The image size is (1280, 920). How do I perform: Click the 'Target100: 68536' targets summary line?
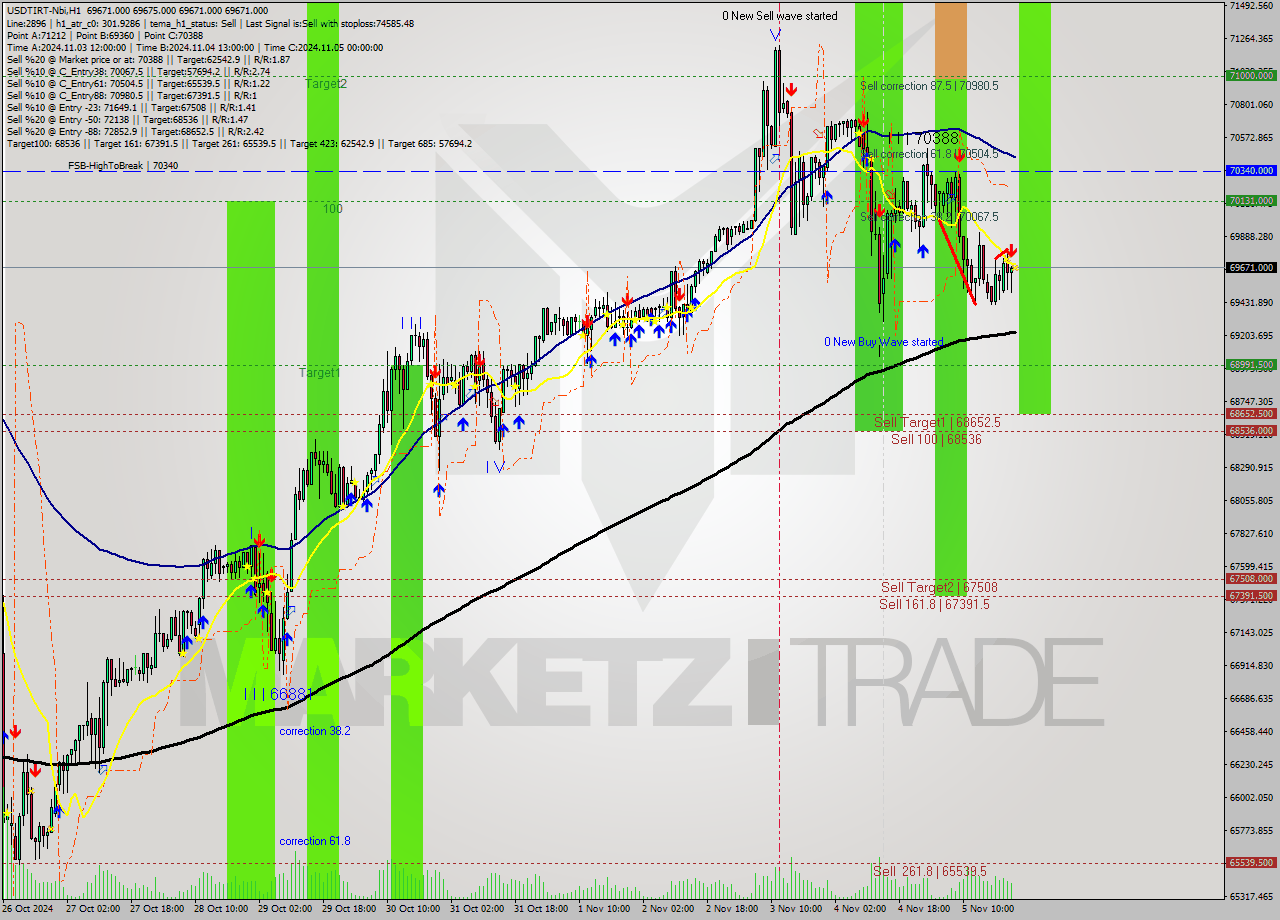coord(239,143)
